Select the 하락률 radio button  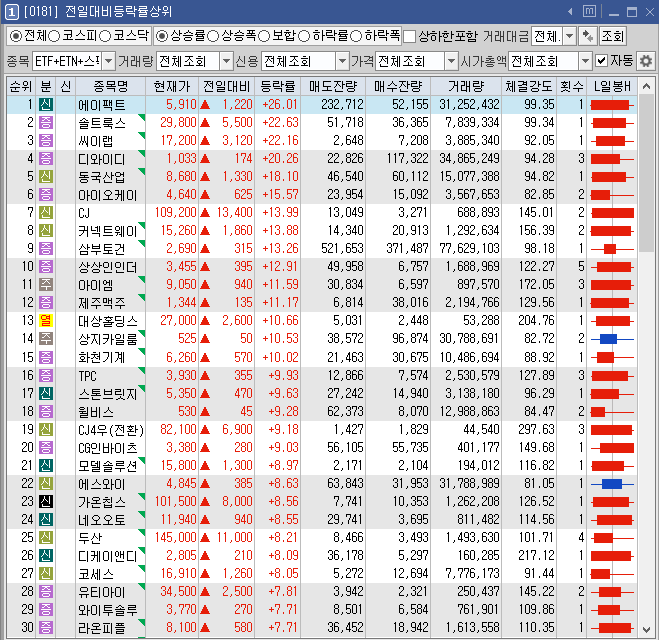304,36
